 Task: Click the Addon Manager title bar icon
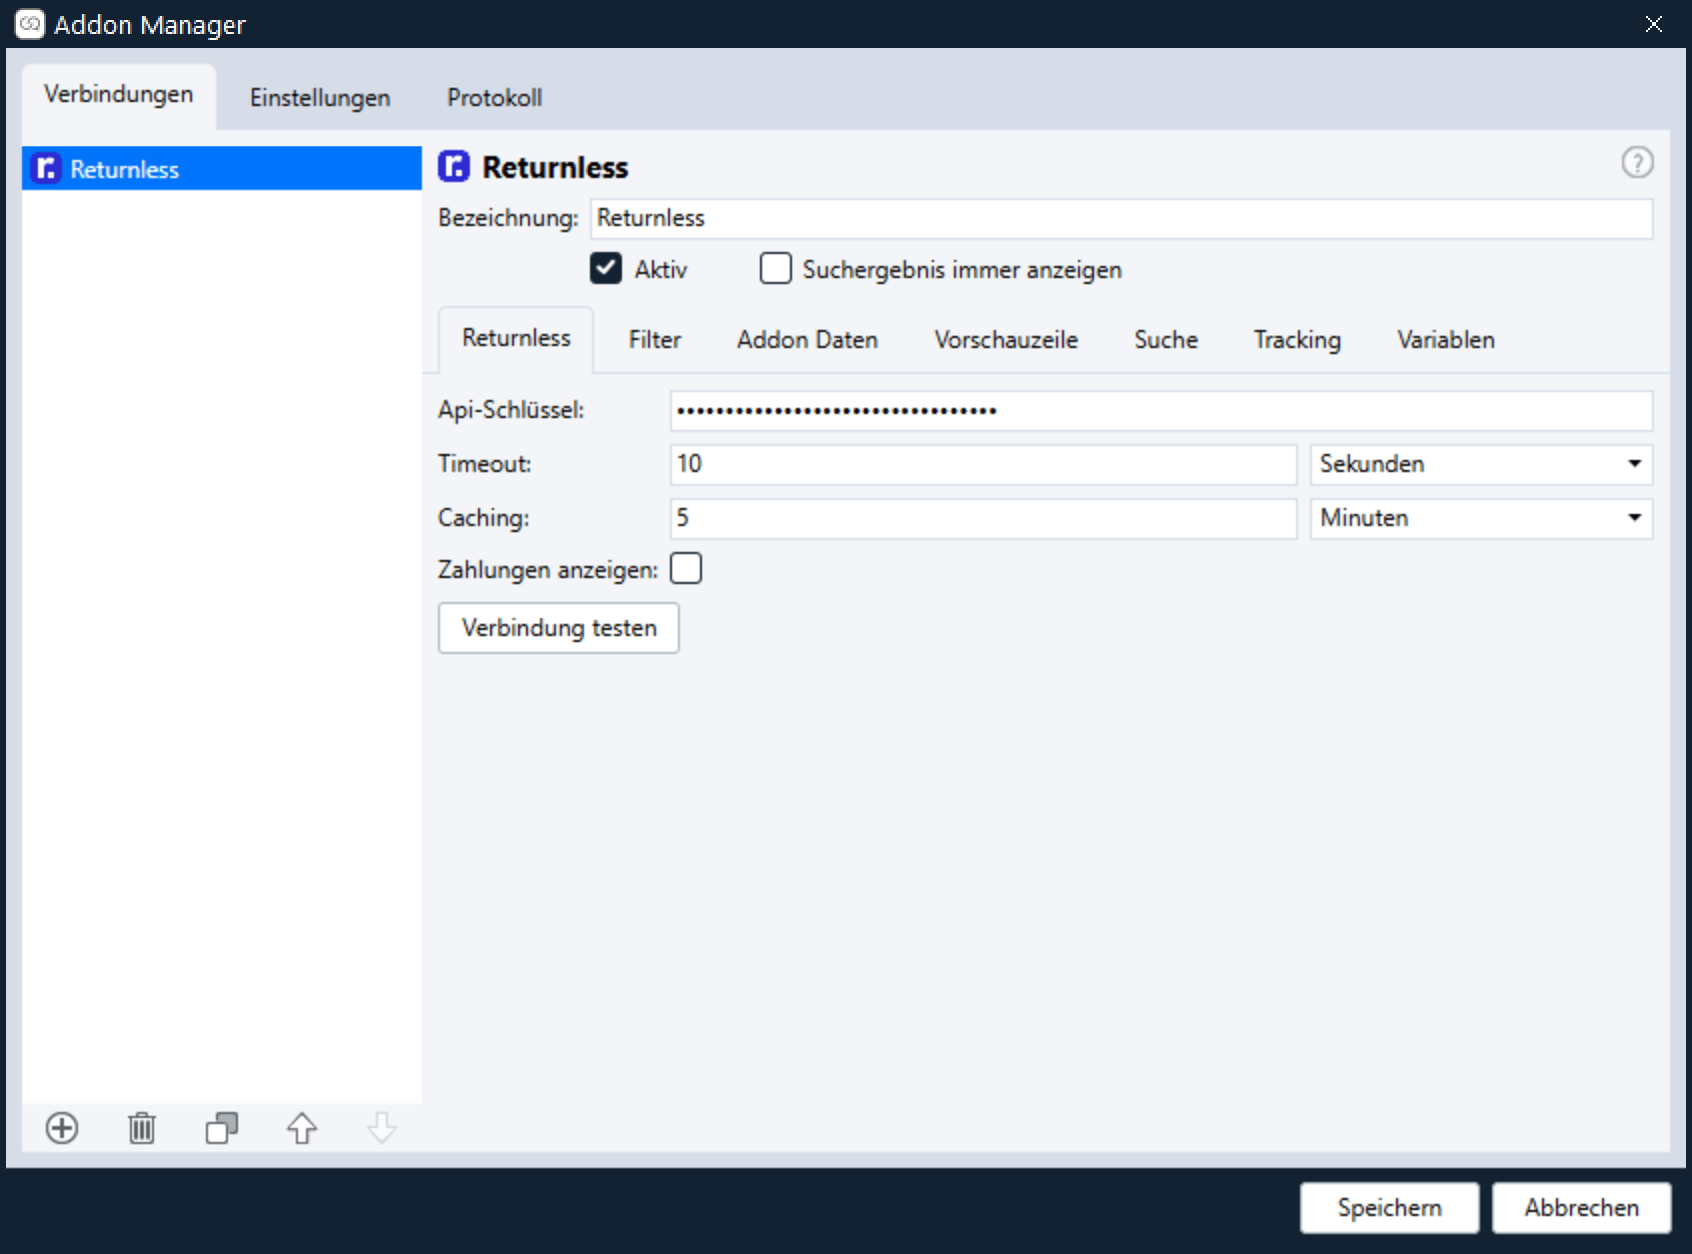click(x=30, y=24)
